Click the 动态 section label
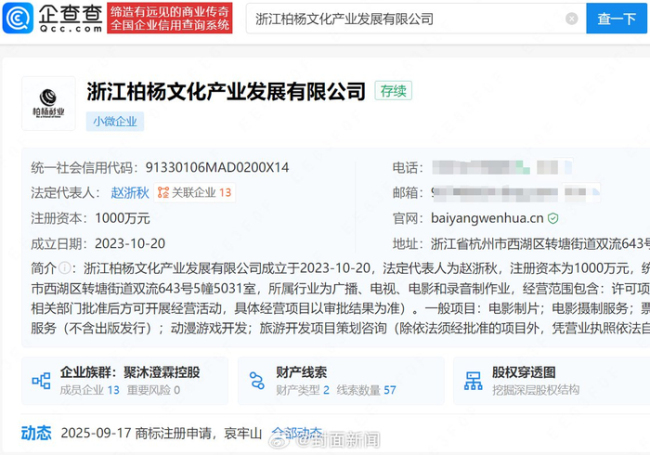 36,433
